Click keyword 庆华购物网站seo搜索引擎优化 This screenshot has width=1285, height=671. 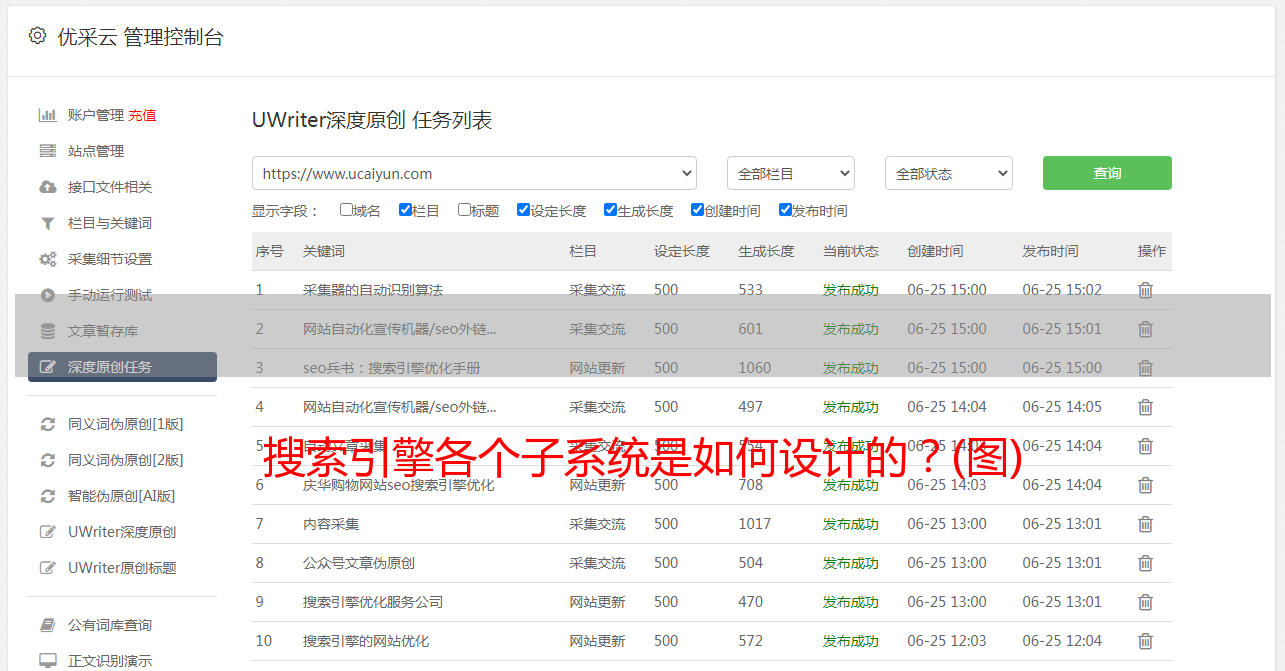pos(399,485)
